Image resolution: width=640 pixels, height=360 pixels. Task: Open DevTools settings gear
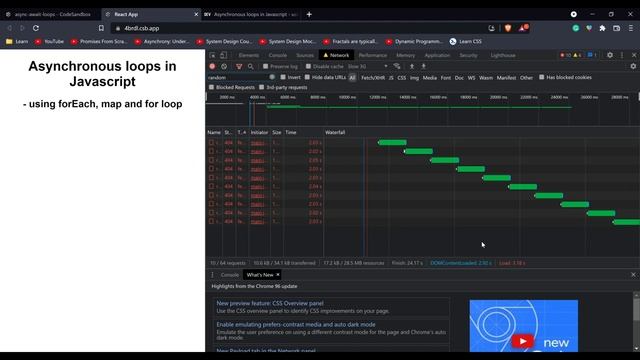[610, 55]
